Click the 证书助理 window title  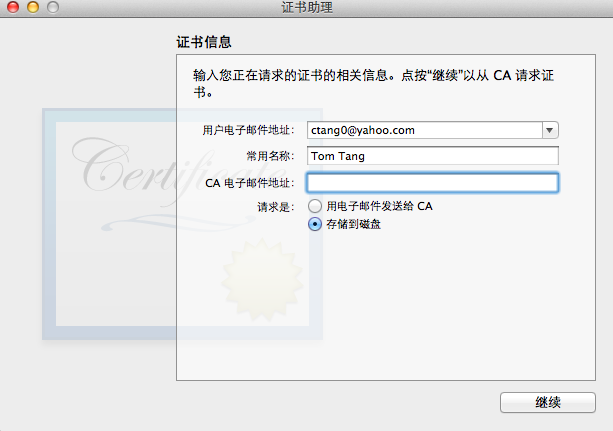point(307,7)
